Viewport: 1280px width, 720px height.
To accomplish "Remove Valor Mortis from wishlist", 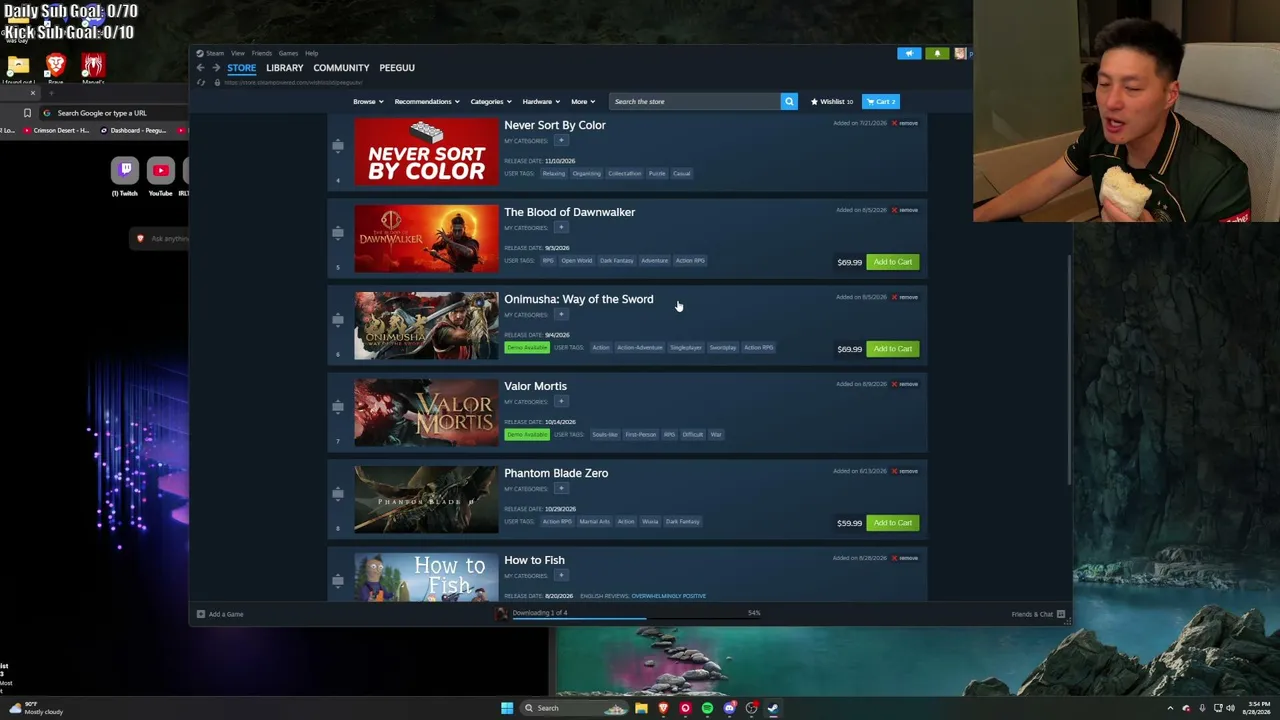I will click(905, 384).
